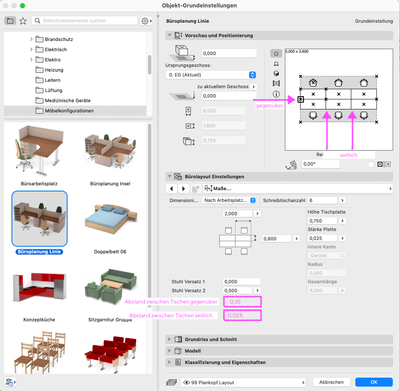Click the rotation angle field 0,00°
This screenshot has width=400, height=391.
click(x=321, y=164)
